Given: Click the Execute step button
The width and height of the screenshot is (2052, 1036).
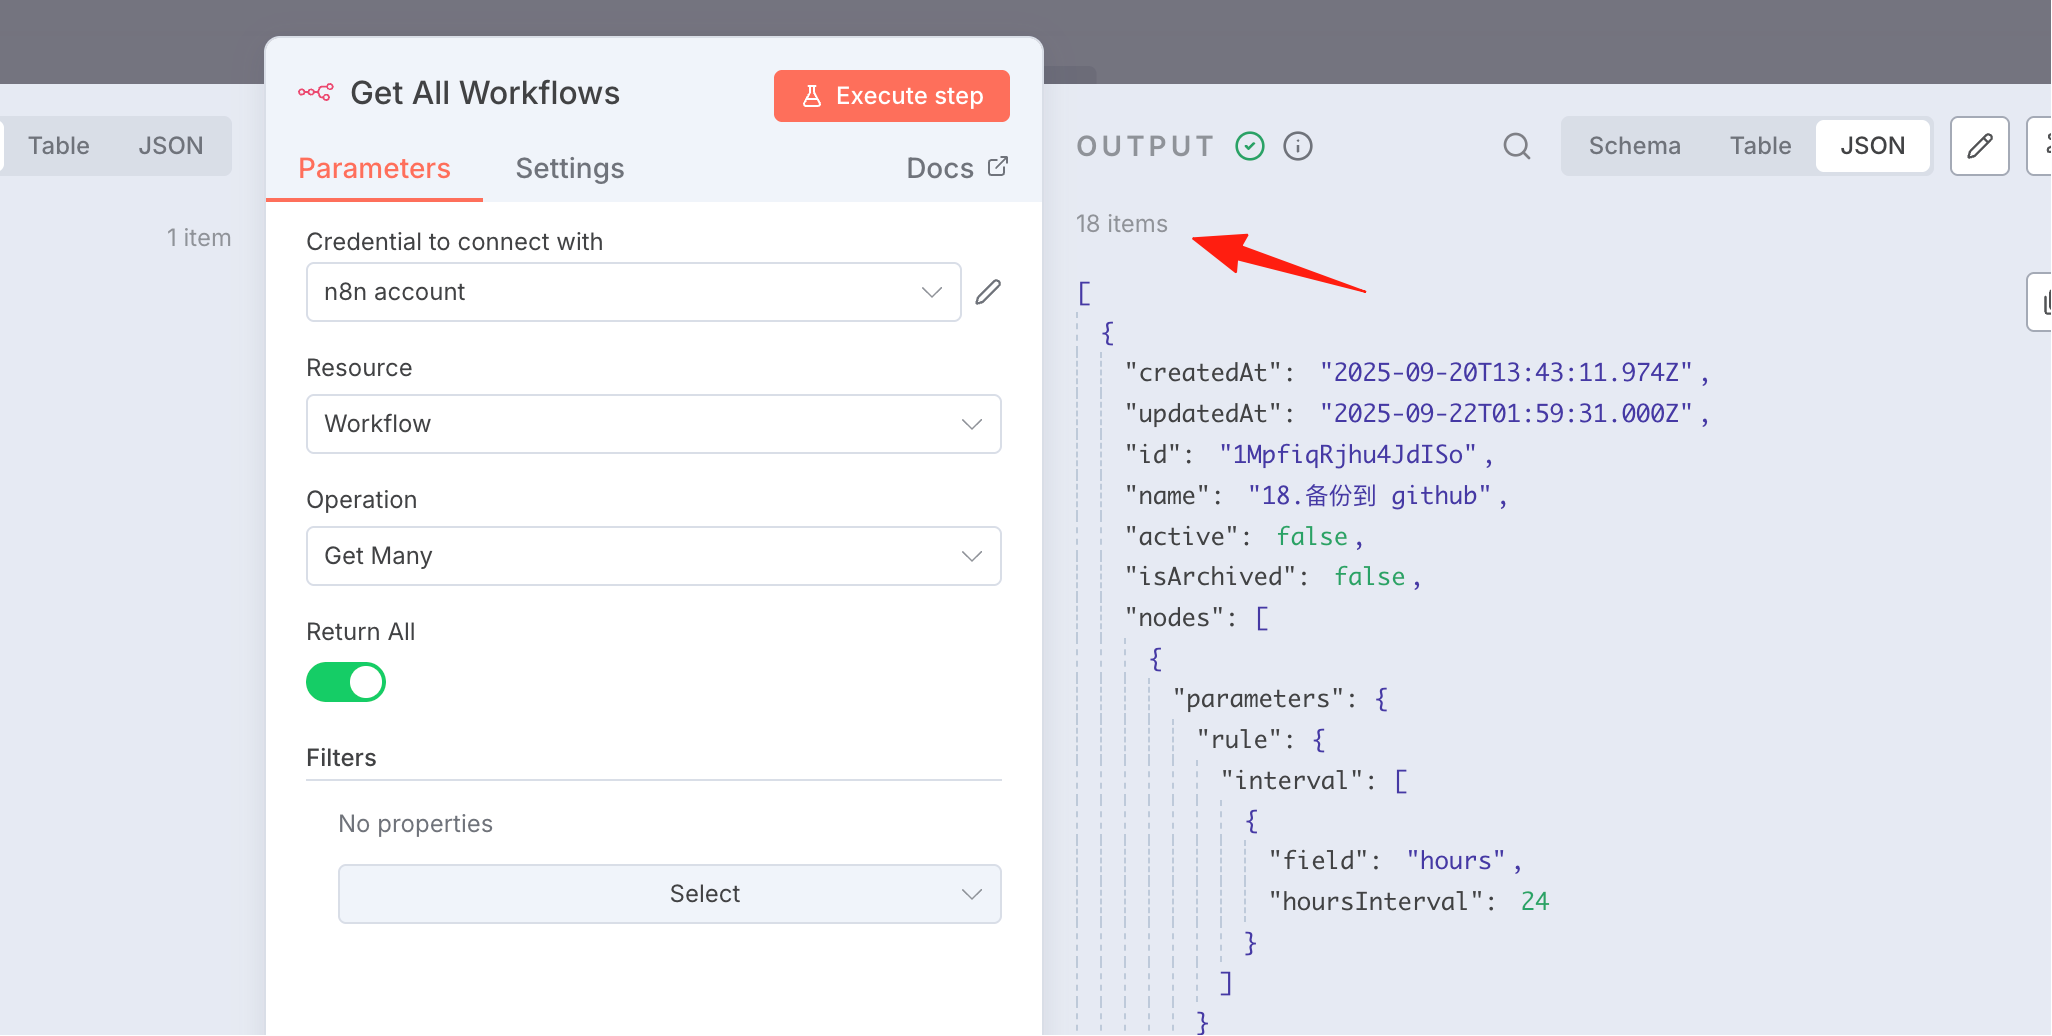Looking at the screenshot, I should 891,96.
